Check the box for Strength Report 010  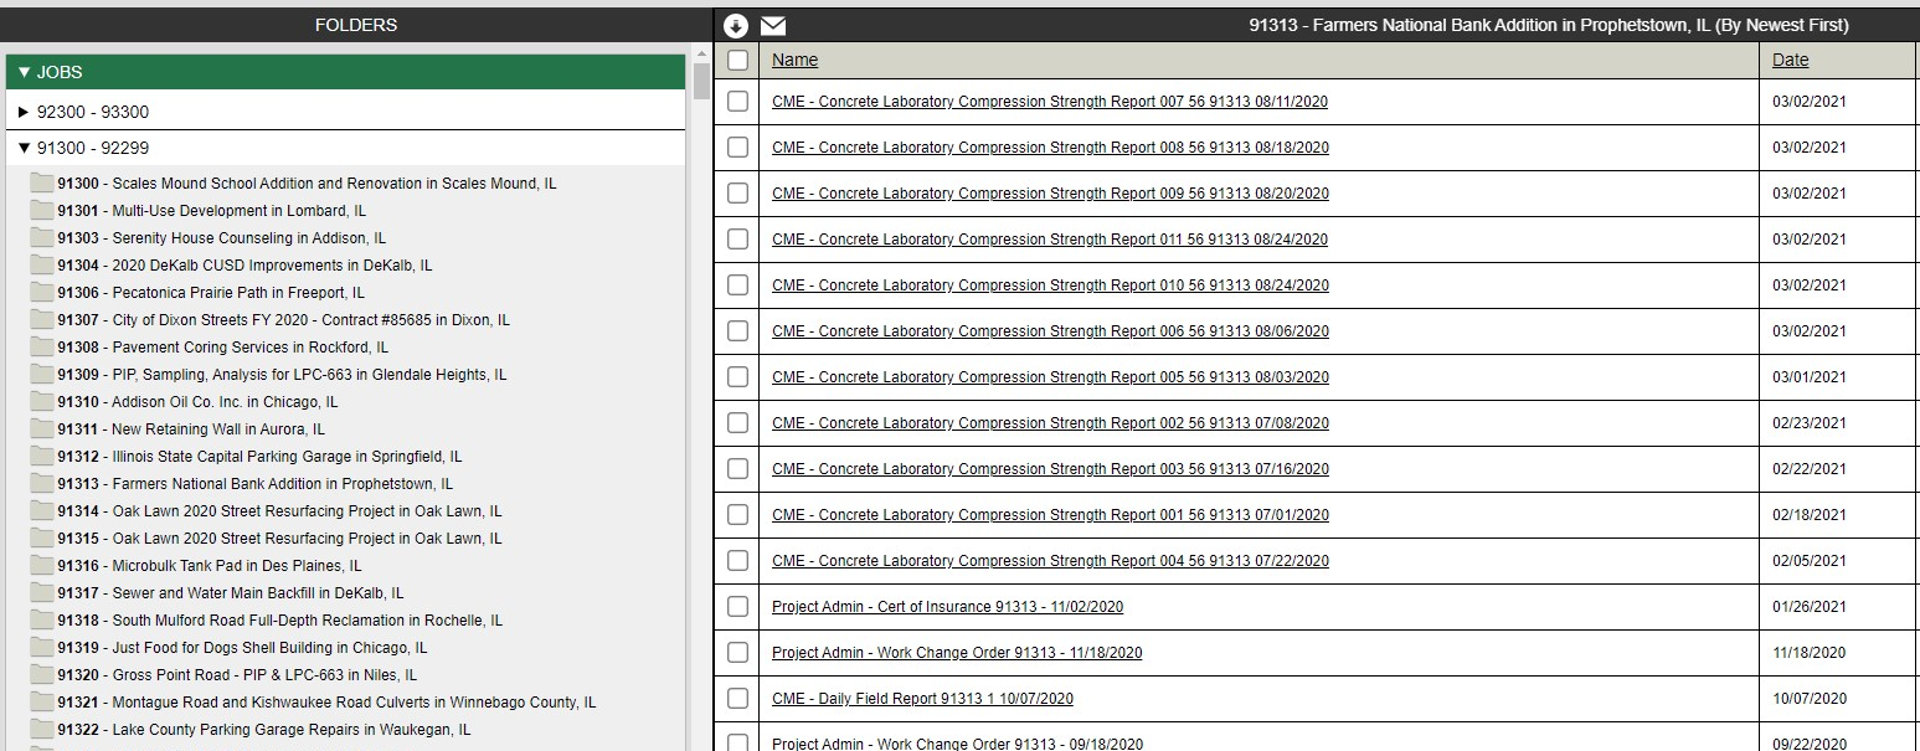pos(737,285)
